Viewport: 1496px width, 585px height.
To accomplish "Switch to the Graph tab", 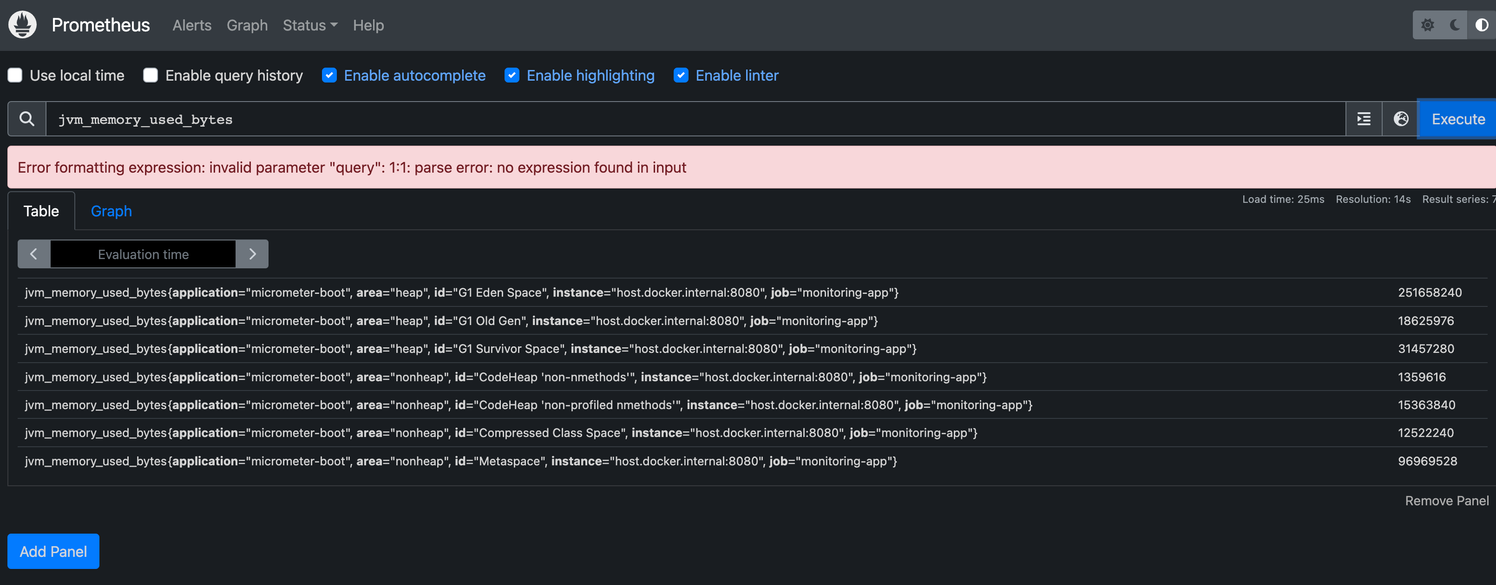I will 110,211.
